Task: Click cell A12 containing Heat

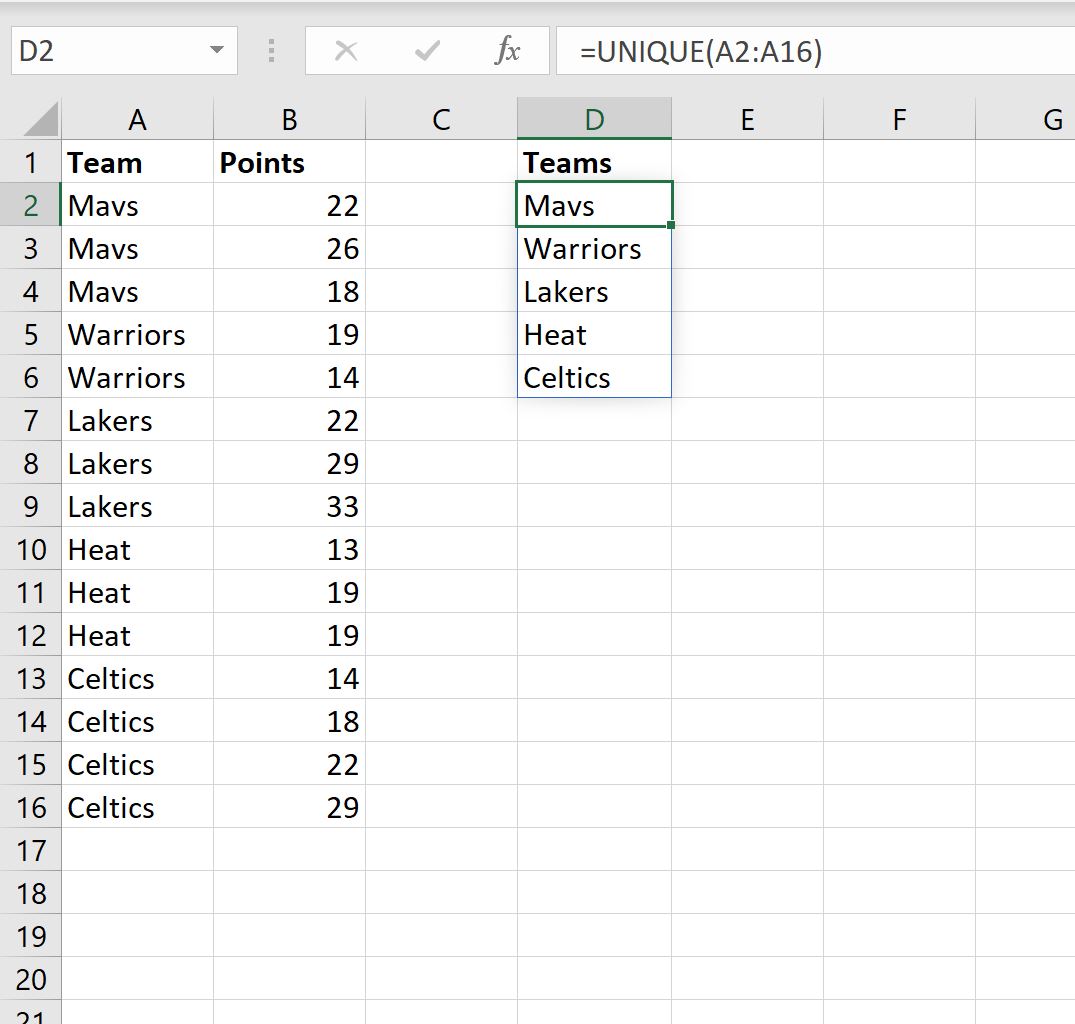Action: [x=137, y=635]
